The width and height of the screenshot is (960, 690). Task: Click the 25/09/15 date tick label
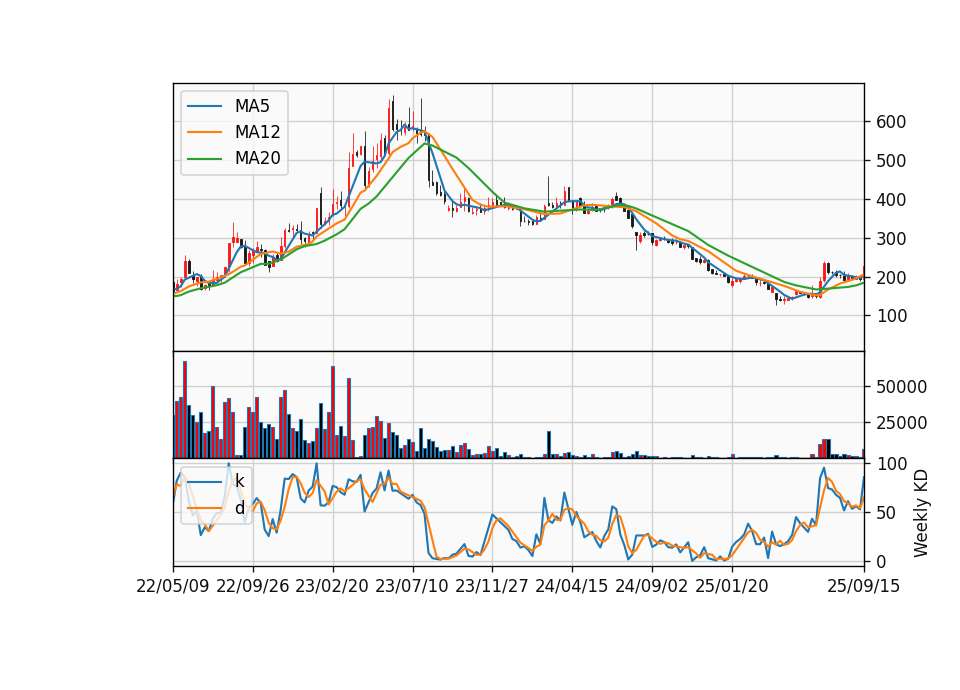point(864,586)
